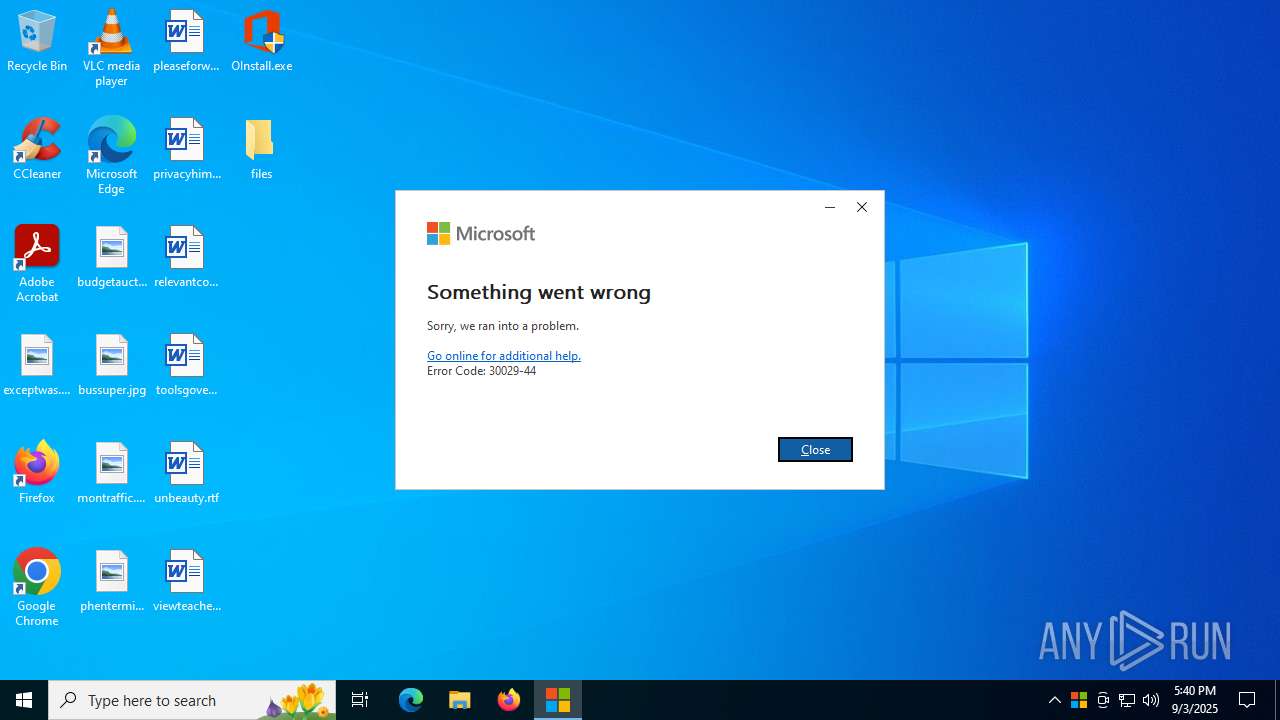Select the unbeauty.rtf document

[x=186, y=473]
